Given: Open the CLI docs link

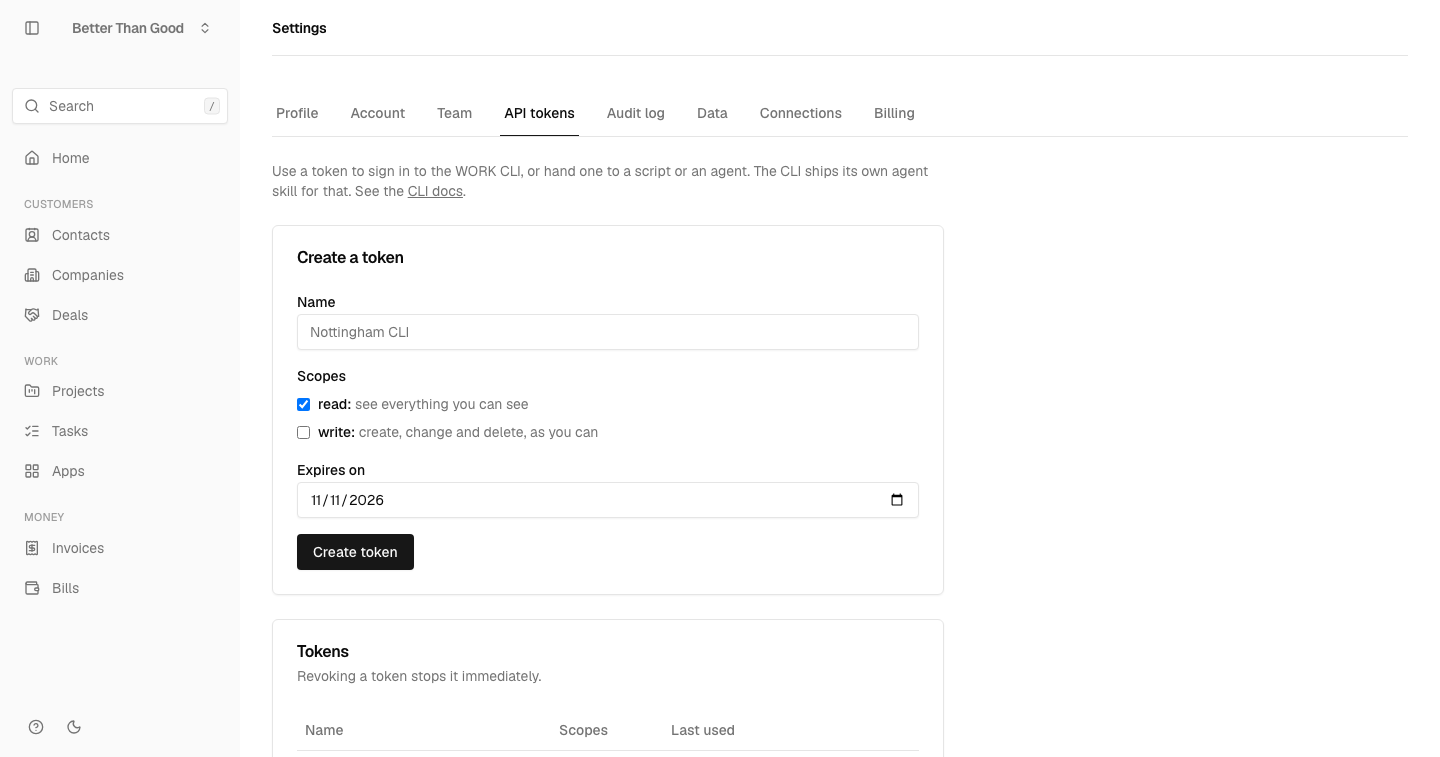Looking at the screenshot, I should pyautogui.click(x=435, y=191).
